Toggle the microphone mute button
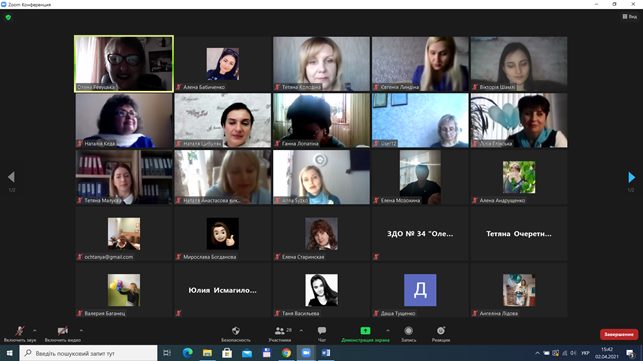 20,331
